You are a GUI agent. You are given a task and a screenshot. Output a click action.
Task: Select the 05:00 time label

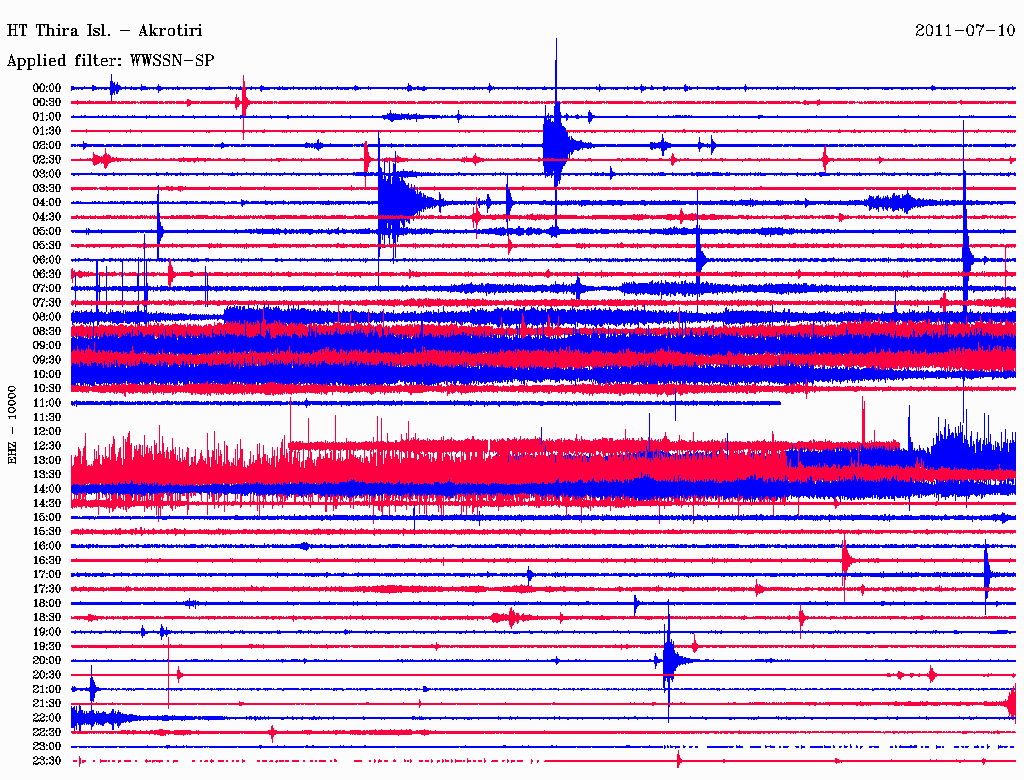point(47,231)
